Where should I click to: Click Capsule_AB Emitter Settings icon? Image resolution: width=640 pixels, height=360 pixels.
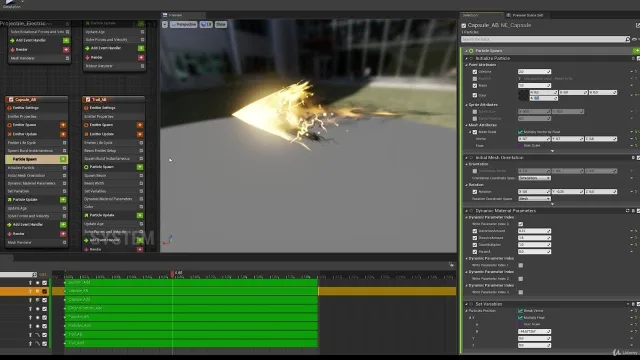coord(9,108)
